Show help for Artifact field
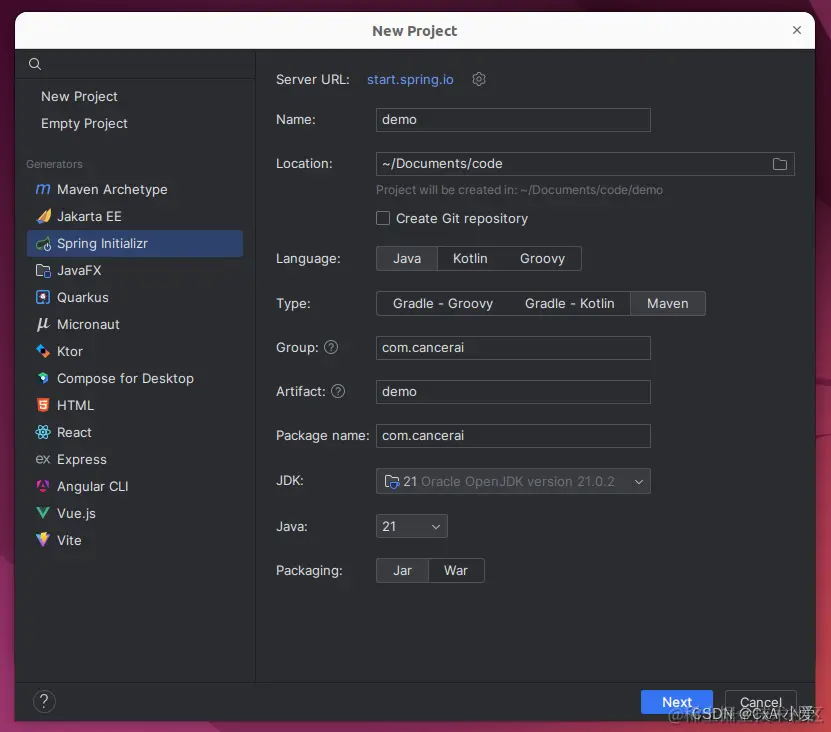The height and width of the screenshot is (732, 831). (338, 392)
